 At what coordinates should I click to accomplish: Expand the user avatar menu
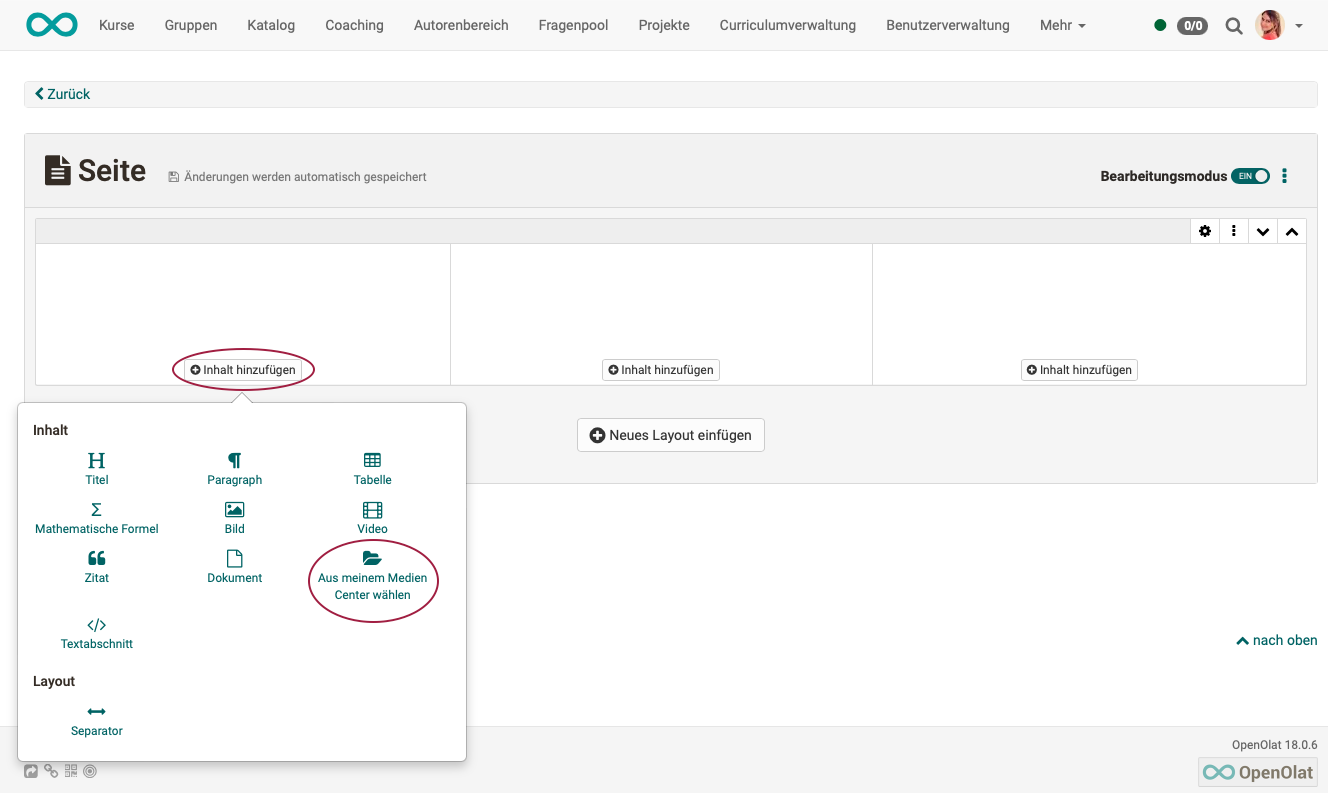tap(1278, 25)
